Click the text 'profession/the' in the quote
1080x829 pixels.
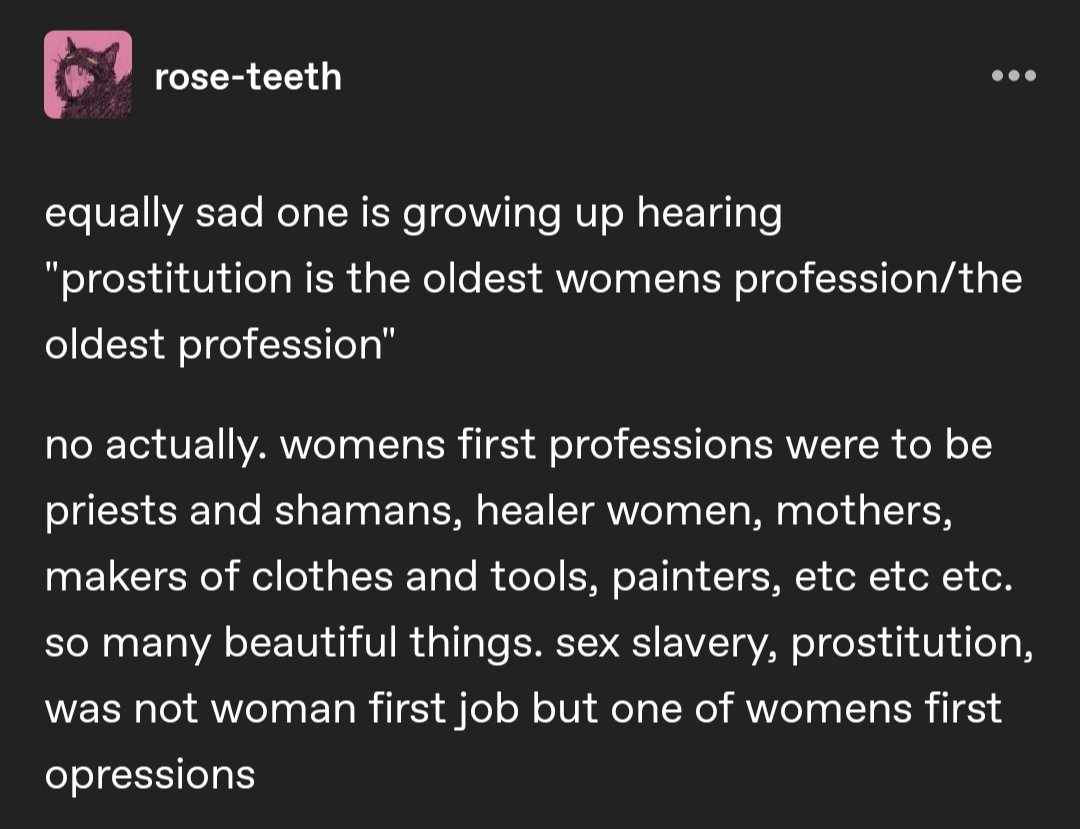pos(879,280)
